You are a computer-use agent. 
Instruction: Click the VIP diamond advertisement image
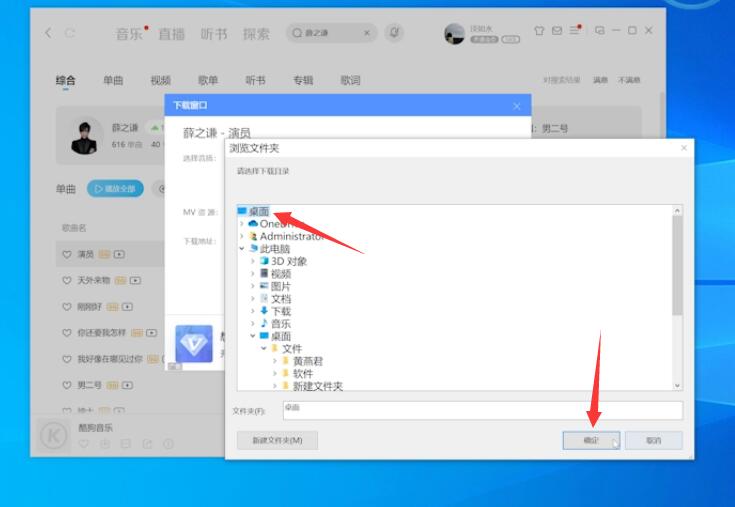tap(194, 344)
